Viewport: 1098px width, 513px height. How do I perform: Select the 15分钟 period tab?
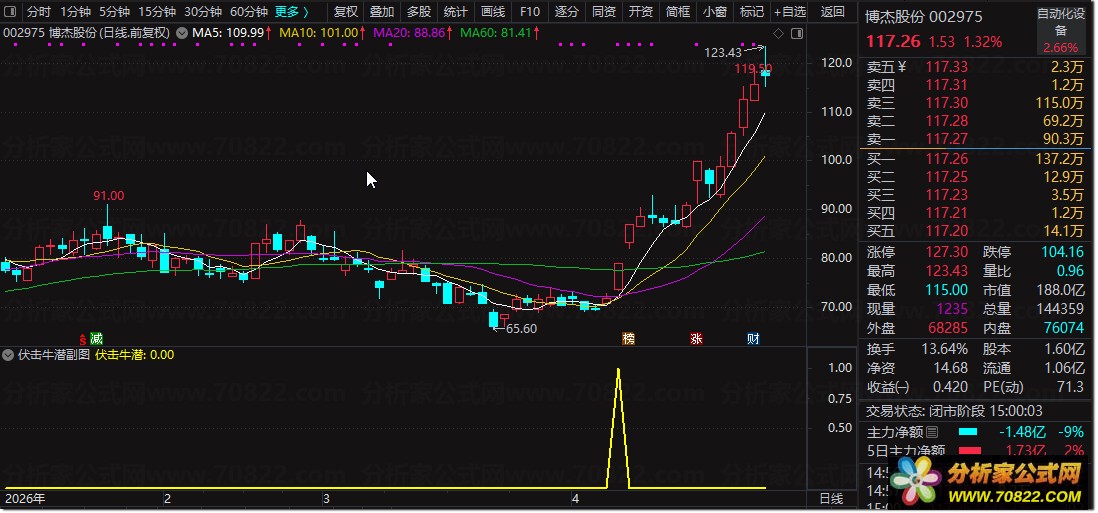click(x=157, y=12)
